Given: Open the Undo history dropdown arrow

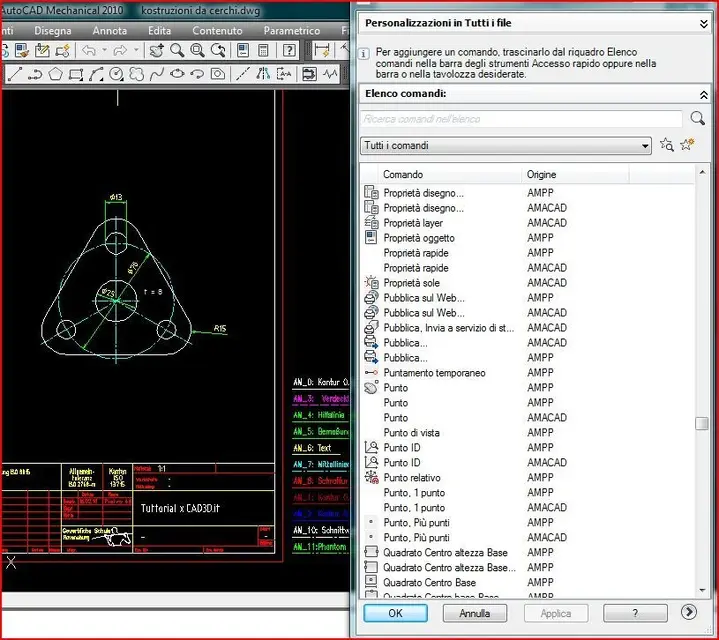Looking at the screenshot, I should (105, 50).
